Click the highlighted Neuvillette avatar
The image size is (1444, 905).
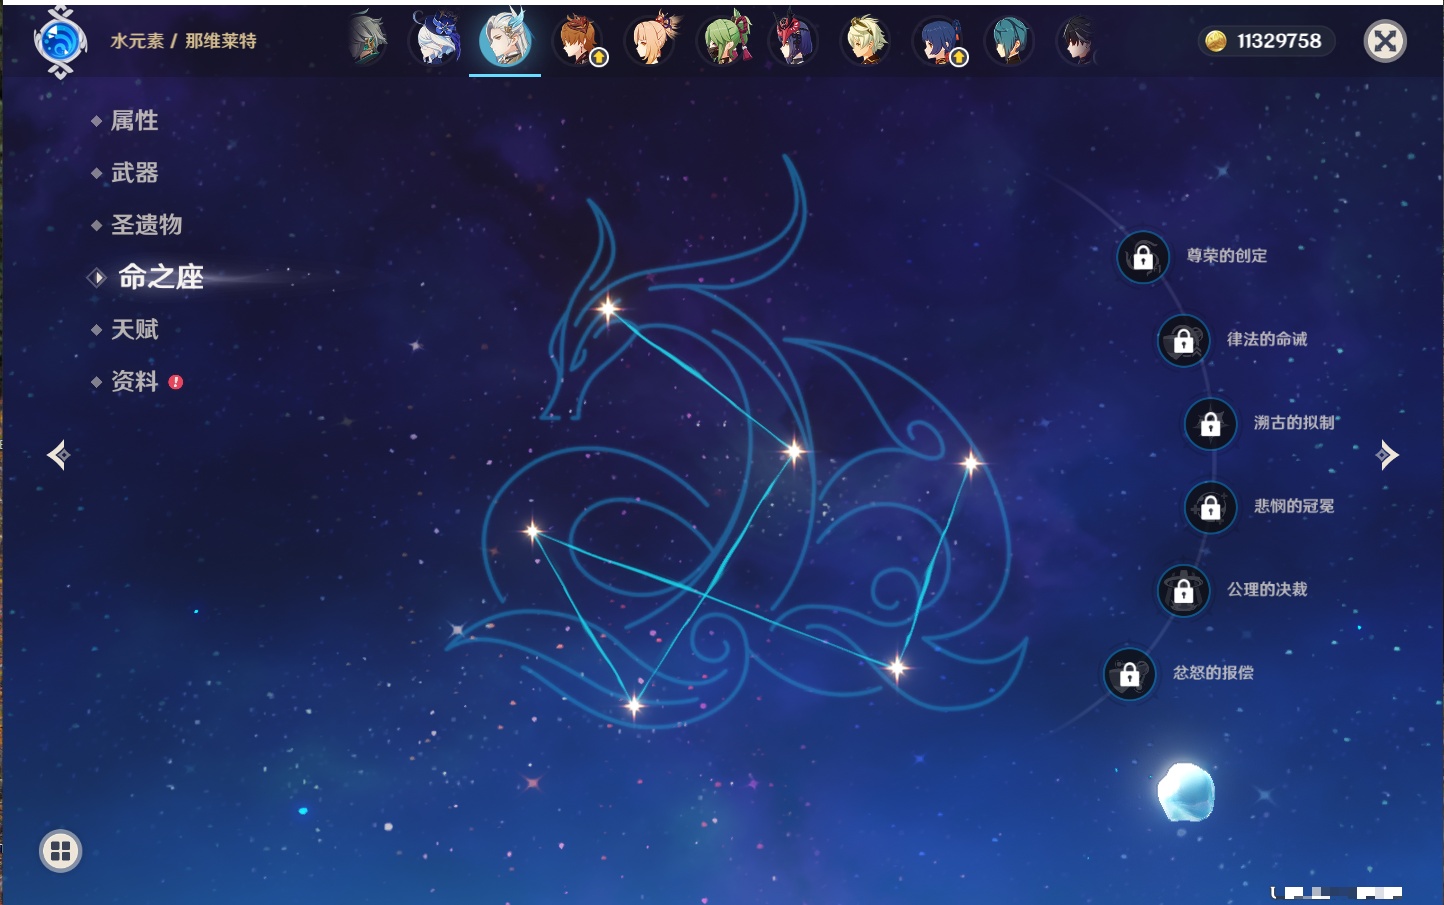tap(505, 39)
